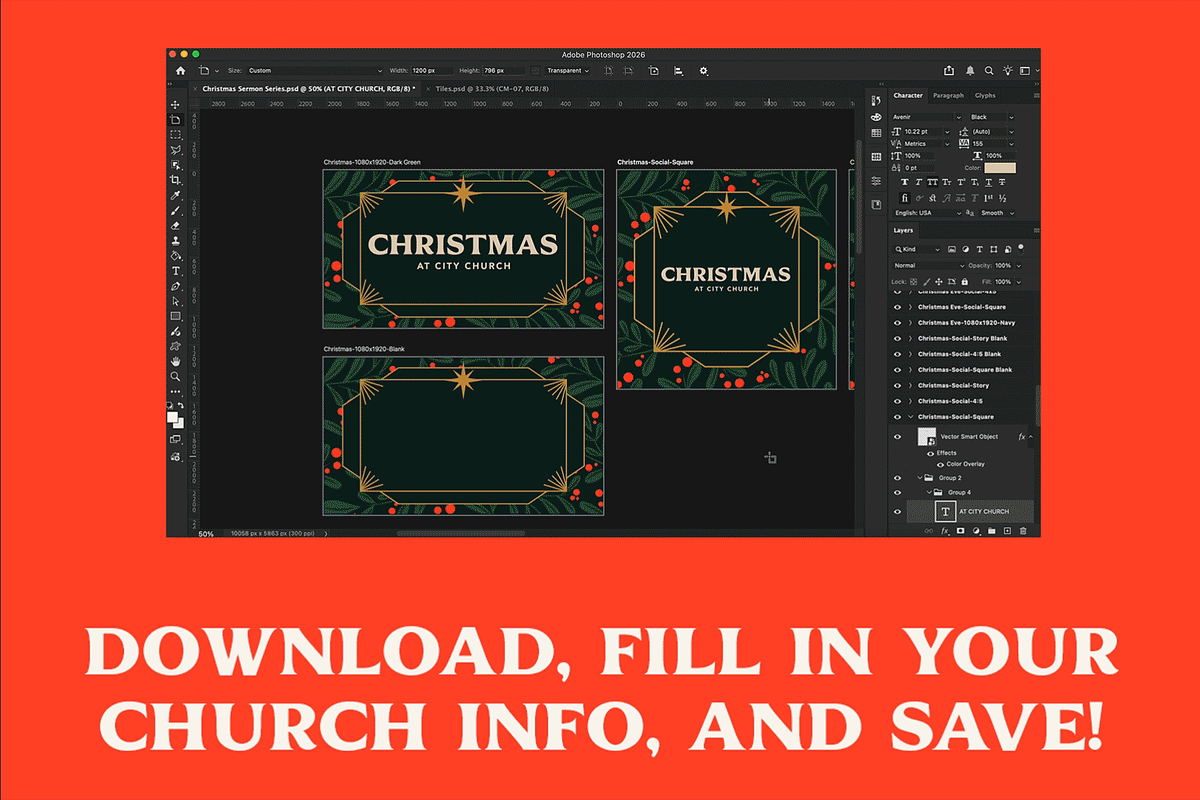
Task: Click the text Color swatch in Character panel
Action: click(x=1000, y=168)
